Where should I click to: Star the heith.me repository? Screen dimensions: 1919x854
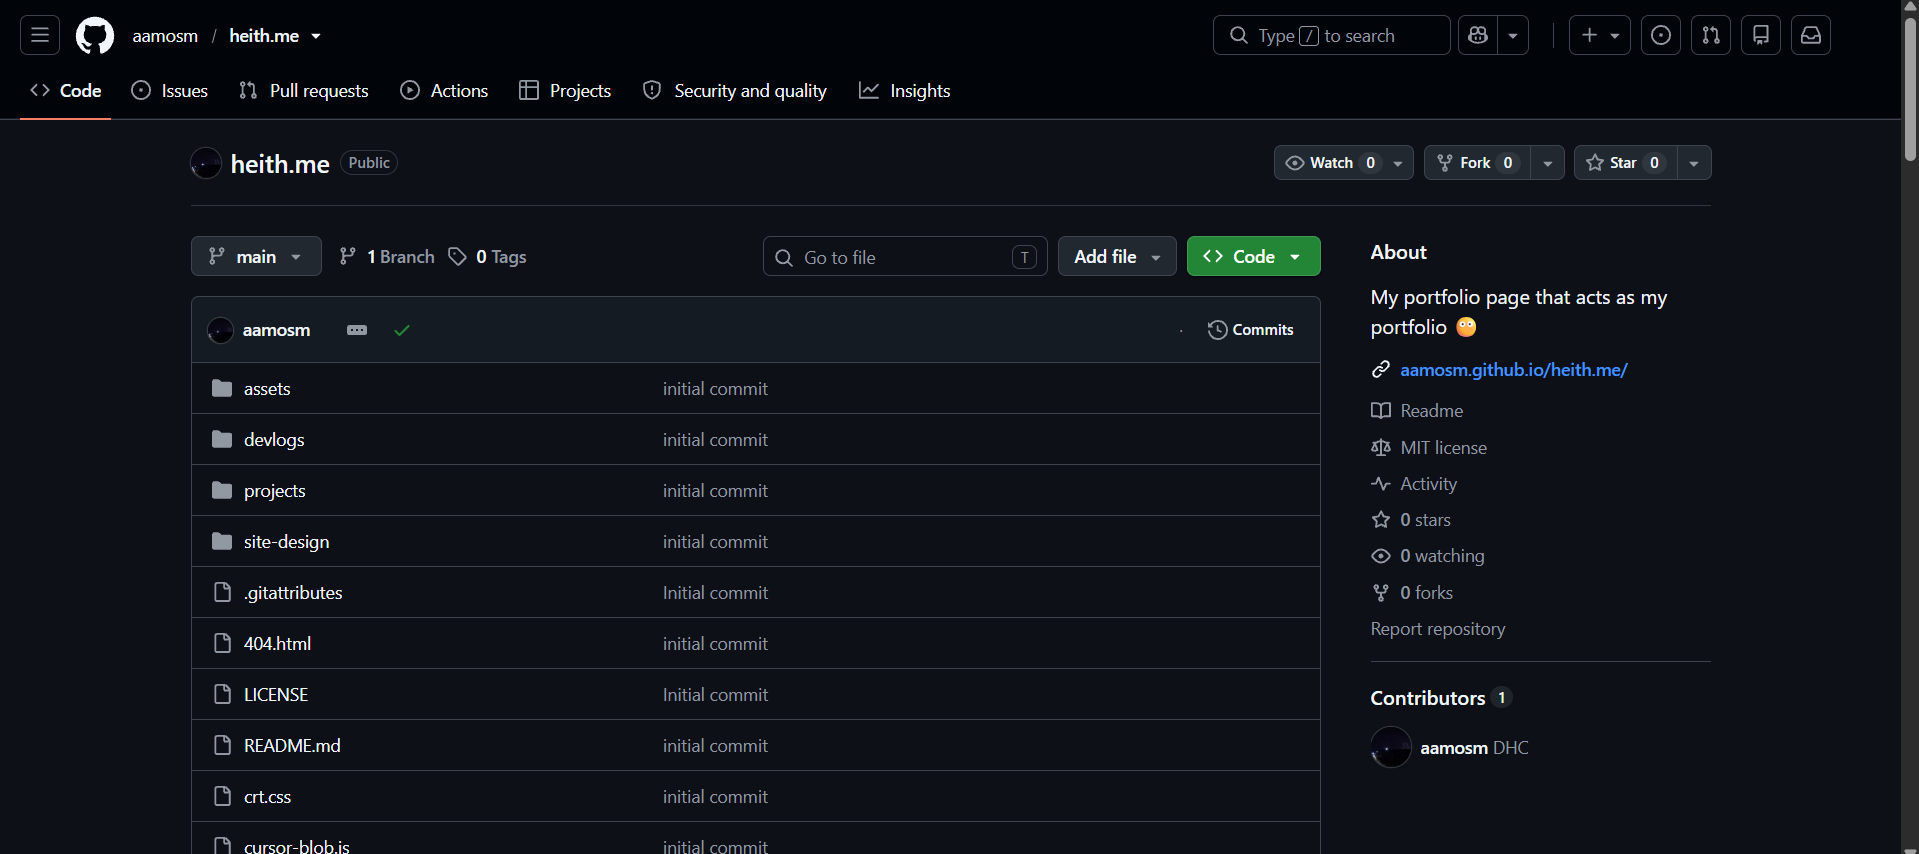(x=1625, y=163)
